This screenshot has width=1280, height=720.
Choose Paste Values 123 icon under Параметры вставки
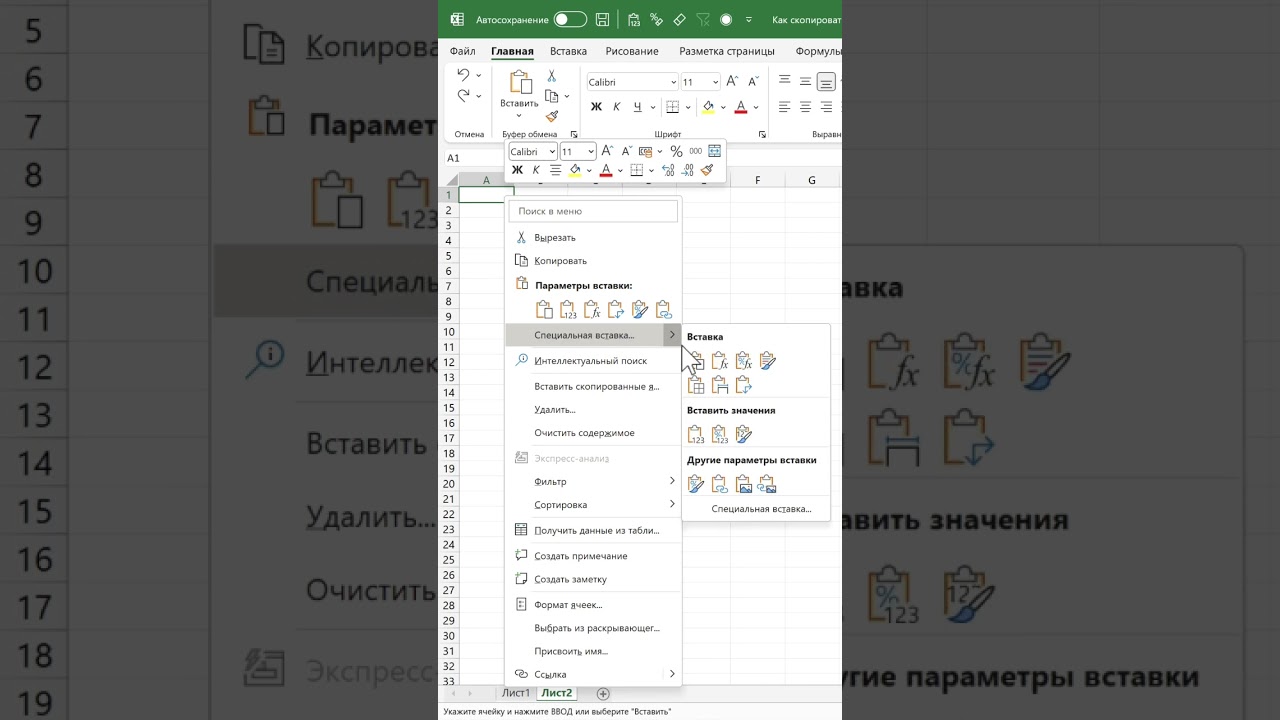point(568,310)
